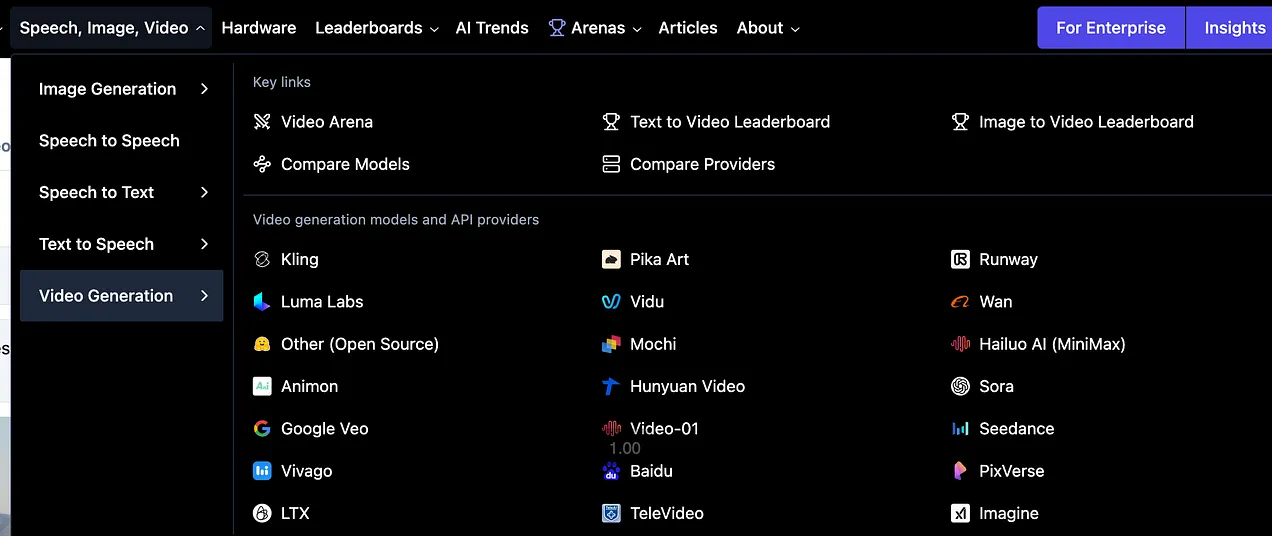1272x536 pixels.
Task: Open the Text to Video Leaderboard link
Action: click(729, 122)
